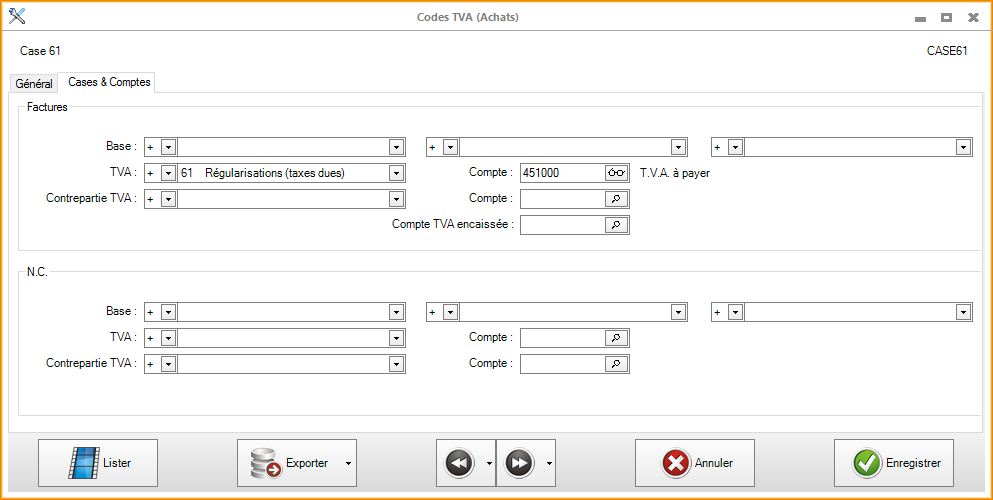Screen dimensions: 993x500
Task: Open the Général tab
Action: coord(34,84)
